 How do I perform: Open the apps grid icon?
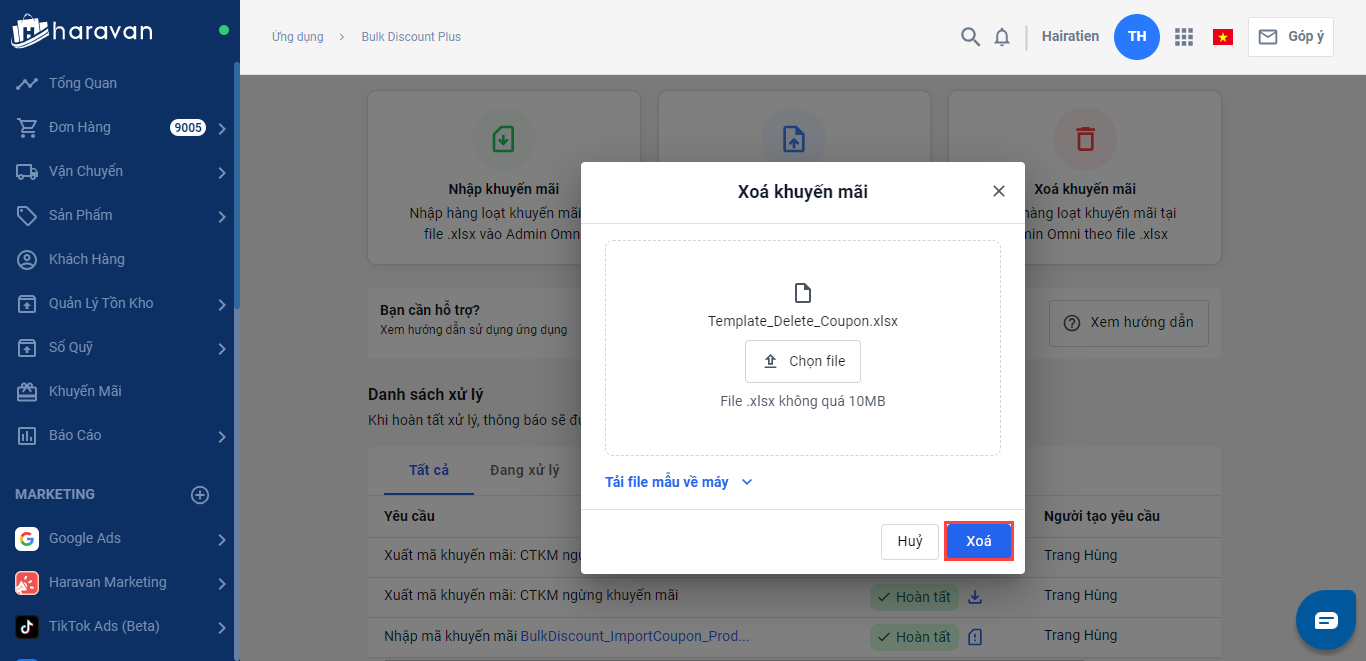[1184, 37]
